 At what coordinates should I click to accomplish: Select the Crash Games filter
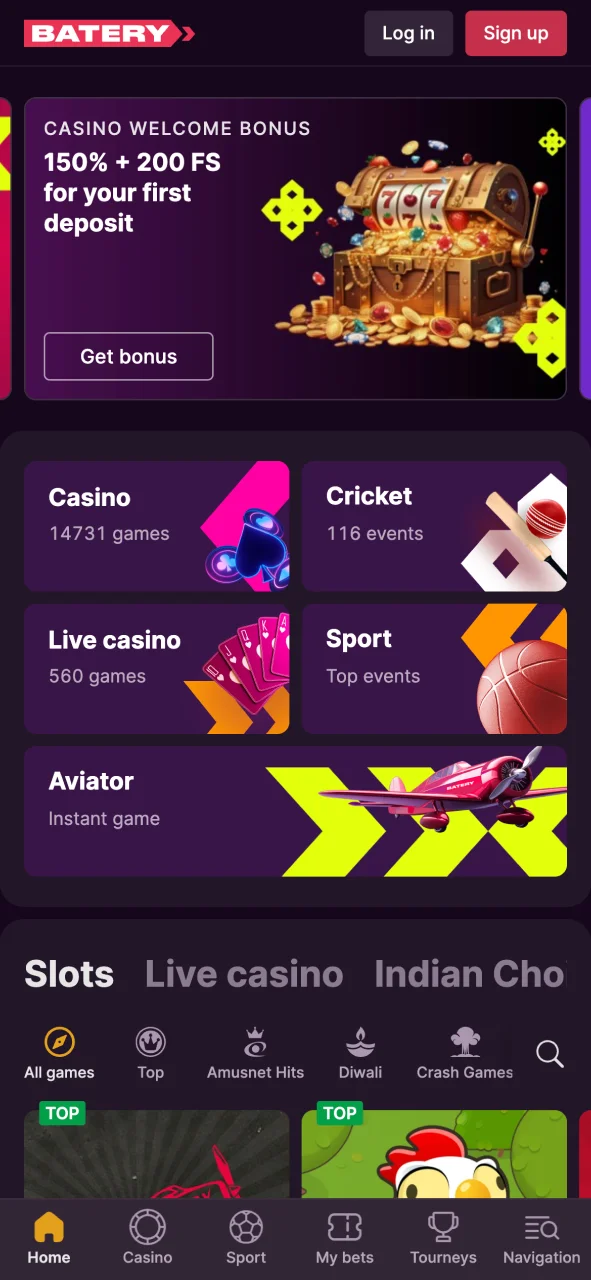point(465,1053)
